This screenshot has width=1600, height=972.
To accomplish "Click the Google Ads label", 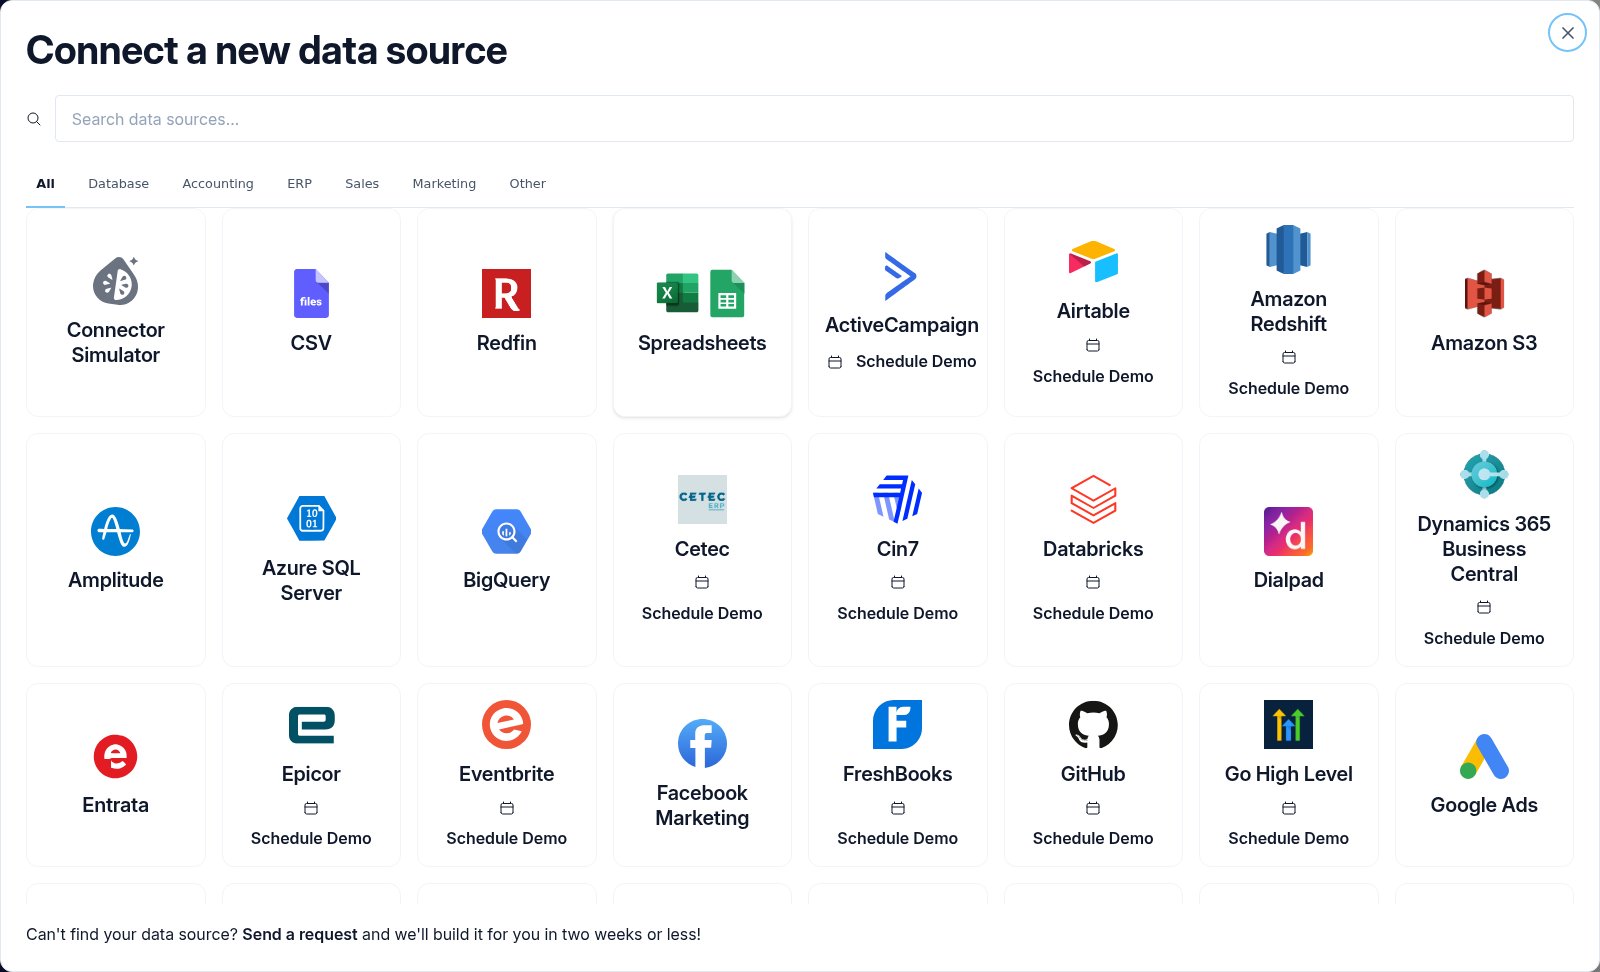I will (x=1484, y=805).
